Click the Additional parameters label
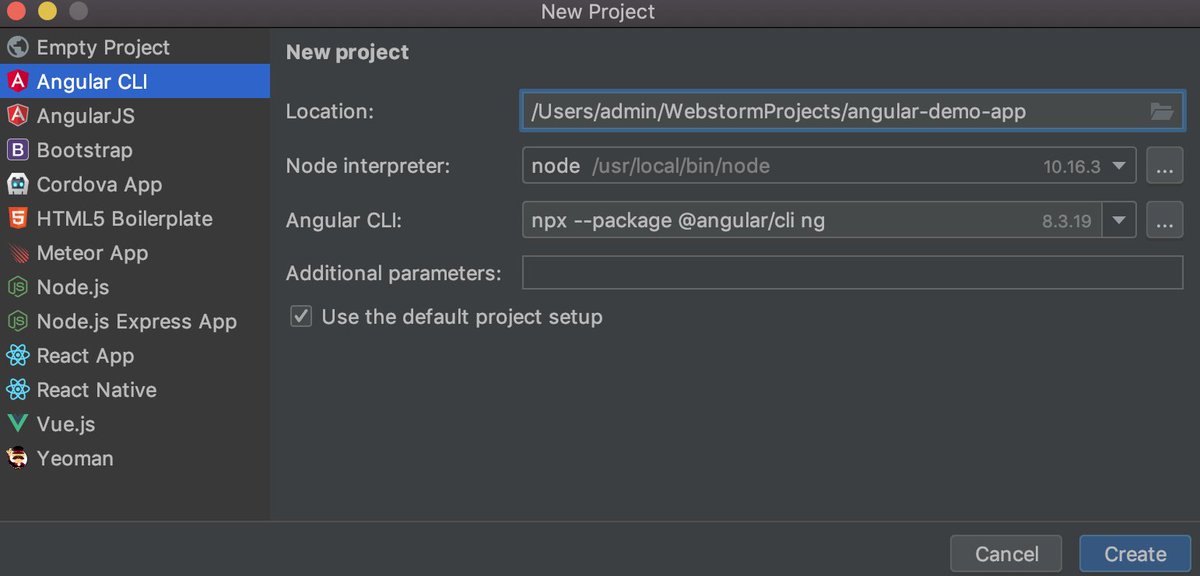1200x576 pixels. [394, 273]
